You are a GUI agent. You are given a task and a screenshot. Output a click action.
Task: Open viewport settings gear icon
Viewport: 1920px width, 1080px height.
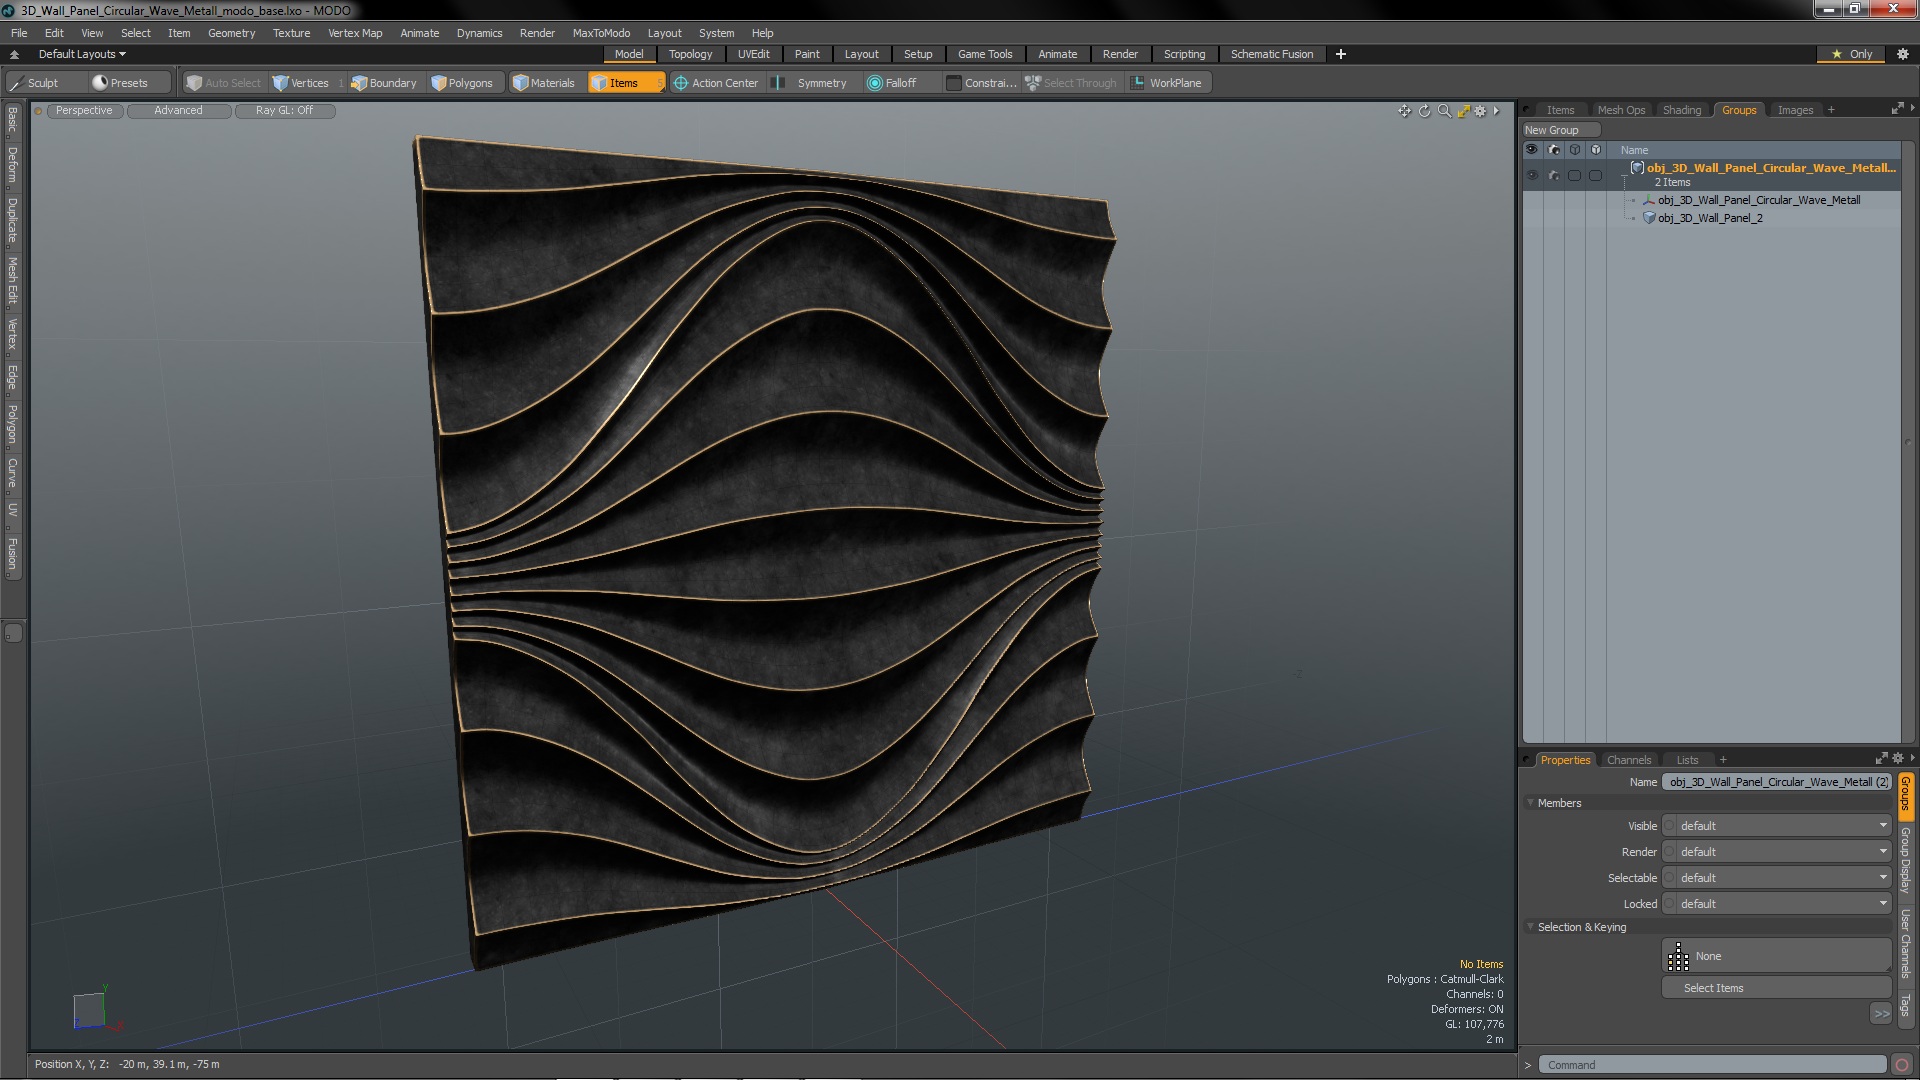tap(1480, 111)
